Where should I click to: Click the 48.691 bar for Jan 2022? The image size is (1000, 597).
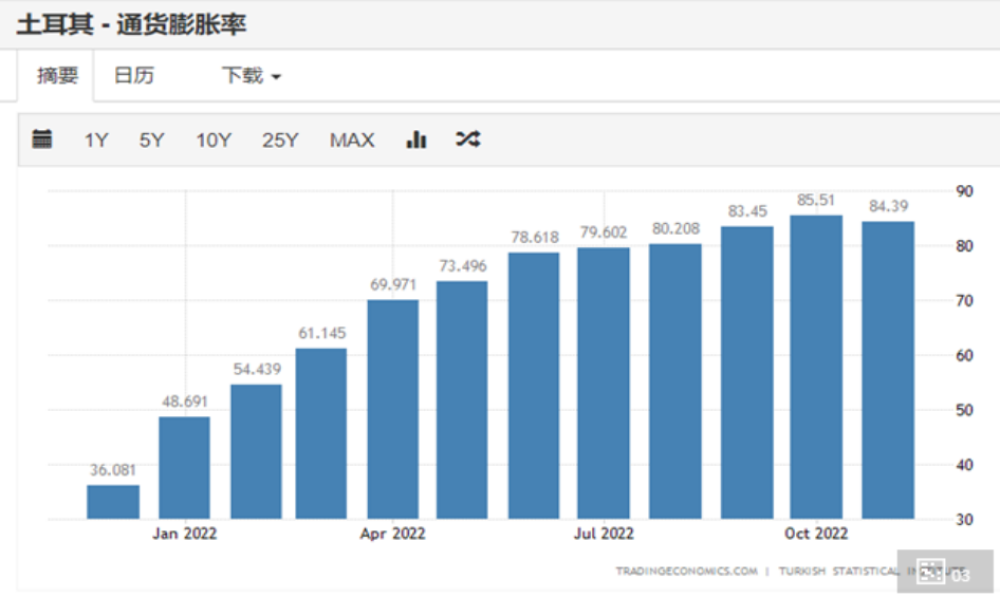click(184, 467)
